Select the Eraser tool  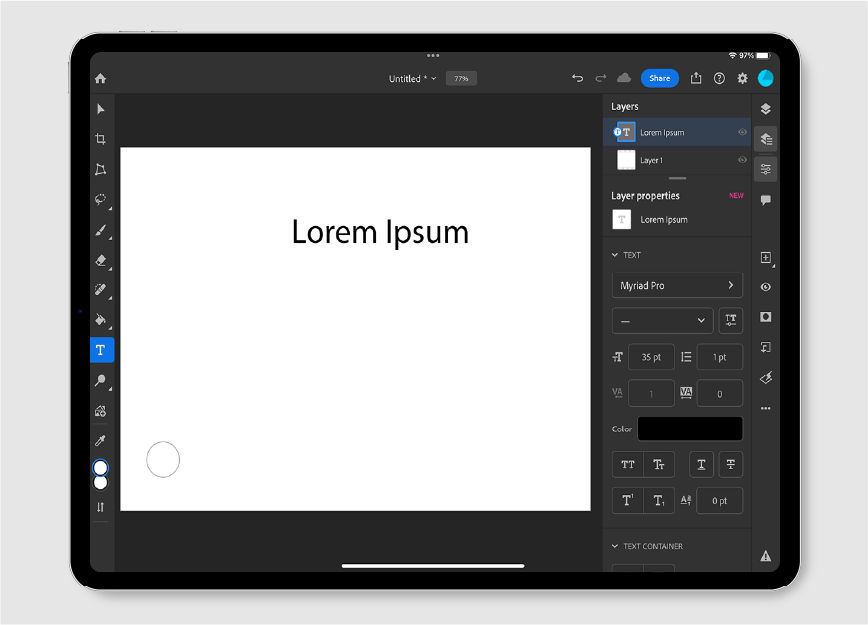coord(100,261)
